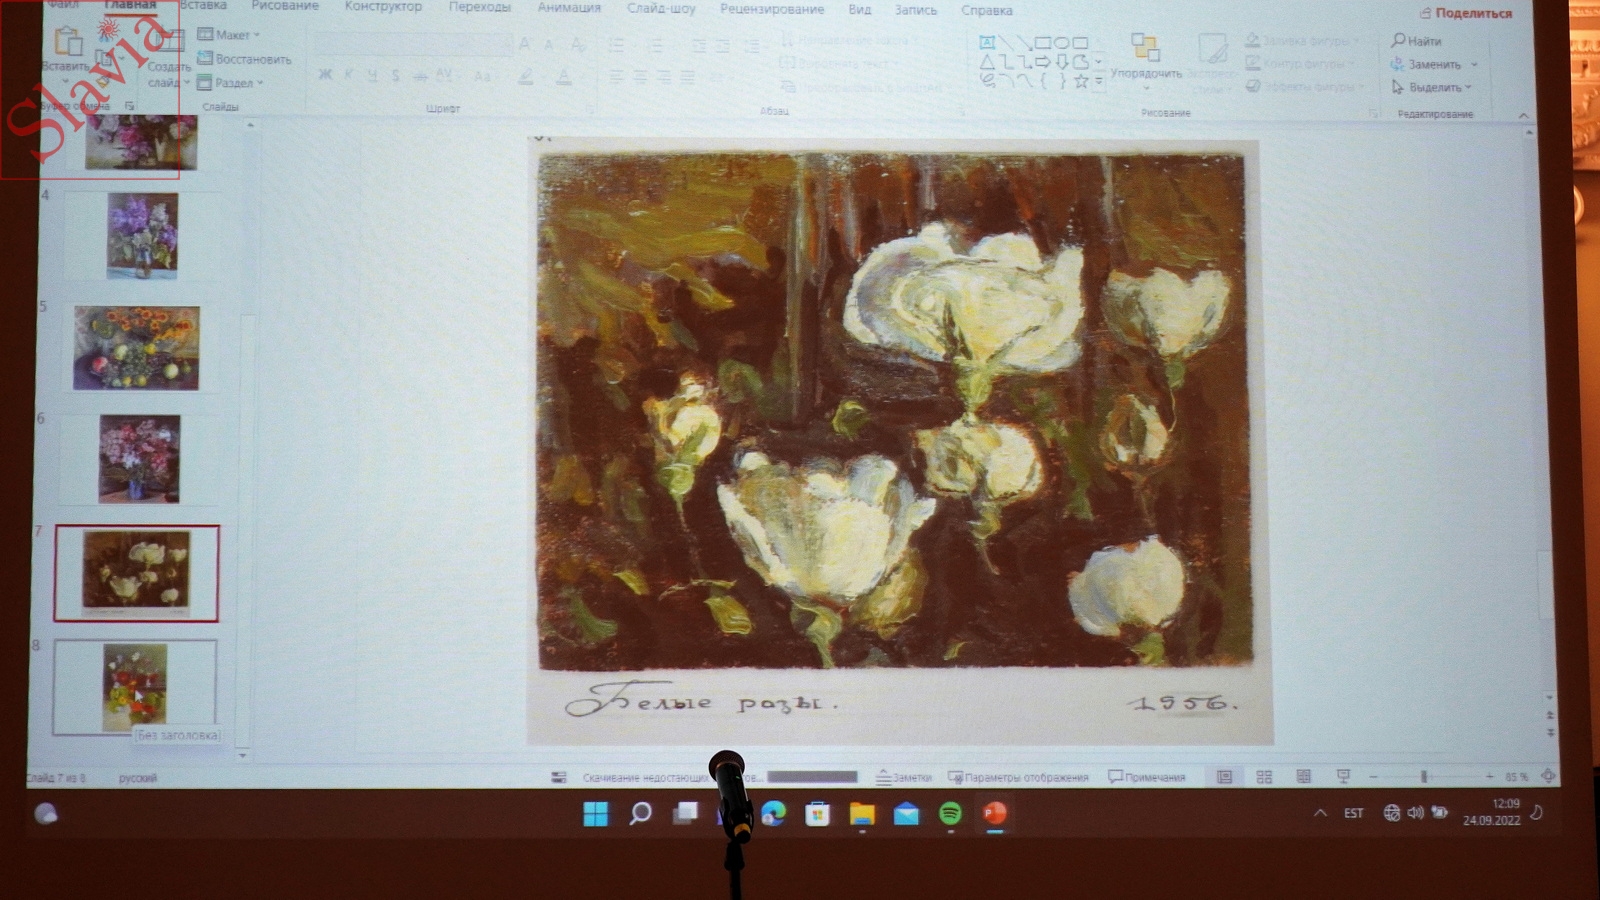Screen dimensions: 1600x900
Task: Open the Конструктор tab
Action: (x=383, y=7)
